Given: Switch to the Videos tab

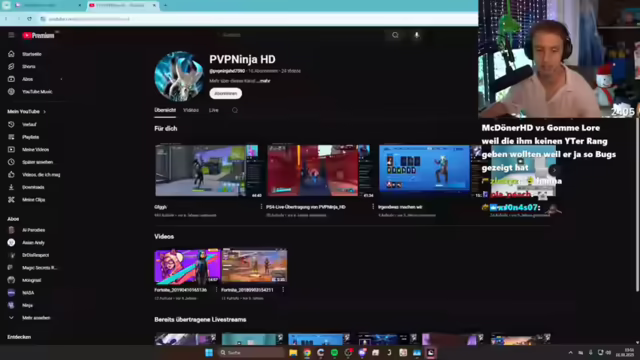Looking at the screenshot, I should (191, 110).
